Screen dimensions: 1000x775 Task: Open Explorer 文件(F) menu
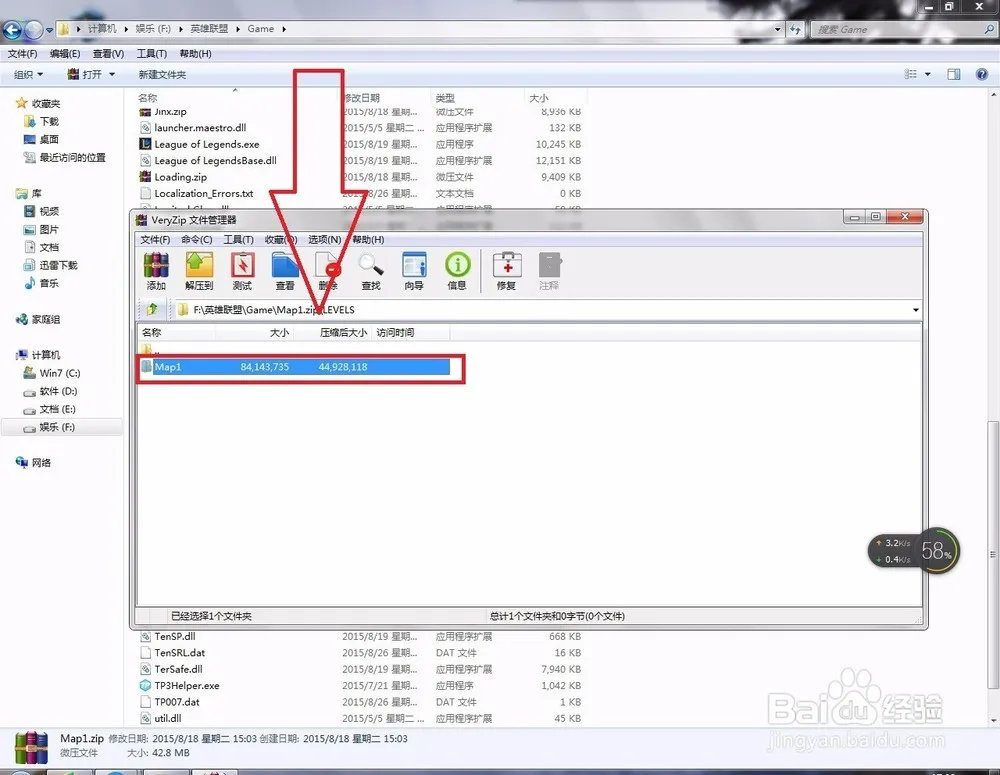22,54
